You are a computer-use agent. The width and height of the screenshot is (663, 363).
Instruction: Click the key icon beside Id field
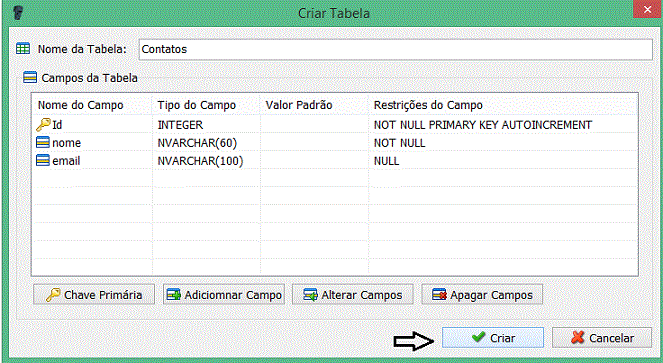[x=43, y=125]
